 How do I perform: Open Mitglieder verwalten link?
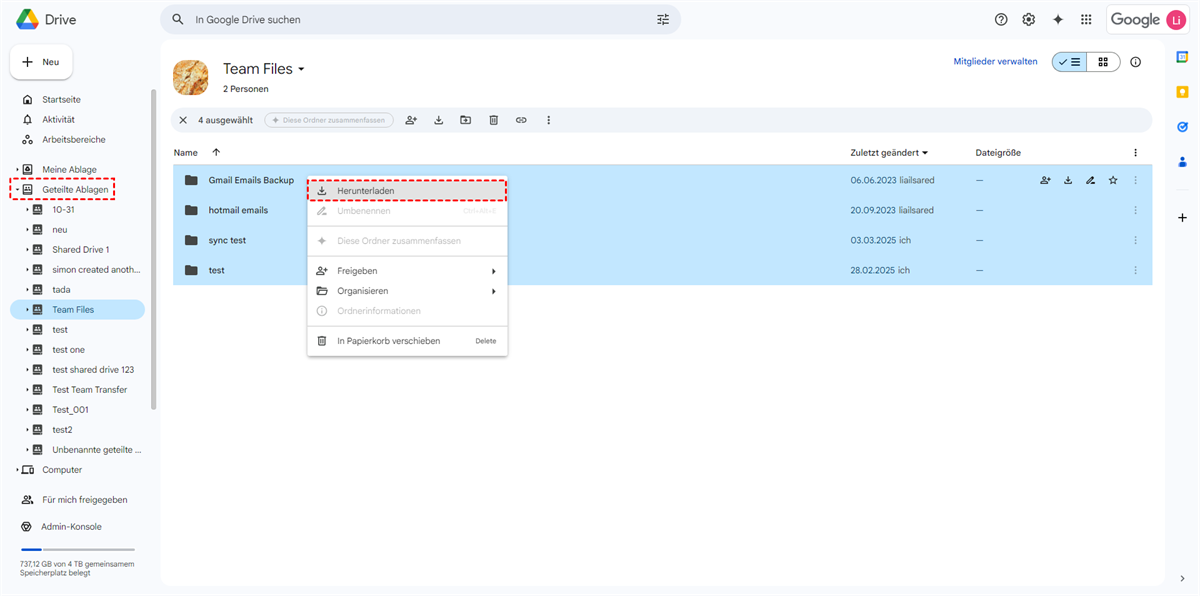995,62
